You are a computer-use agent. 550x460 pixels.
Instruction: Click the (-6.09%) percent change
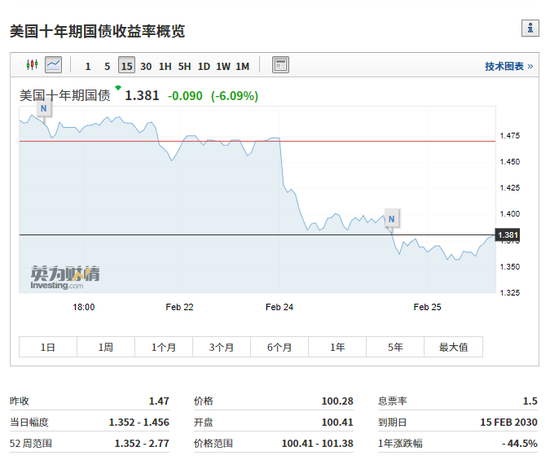coord(235,96)
